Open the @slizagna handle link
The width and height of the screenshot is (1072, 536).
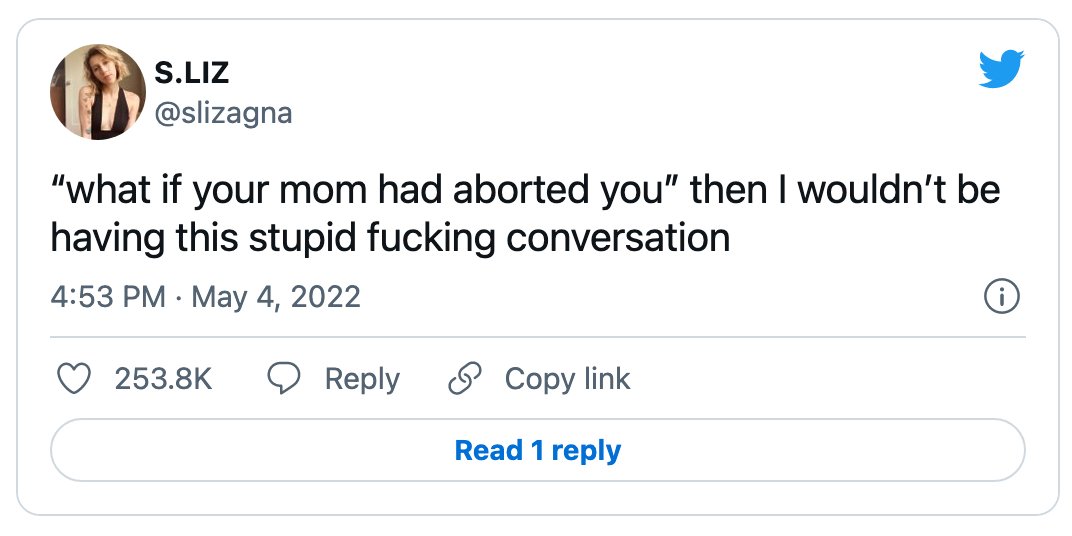click(x=224, y=112)
